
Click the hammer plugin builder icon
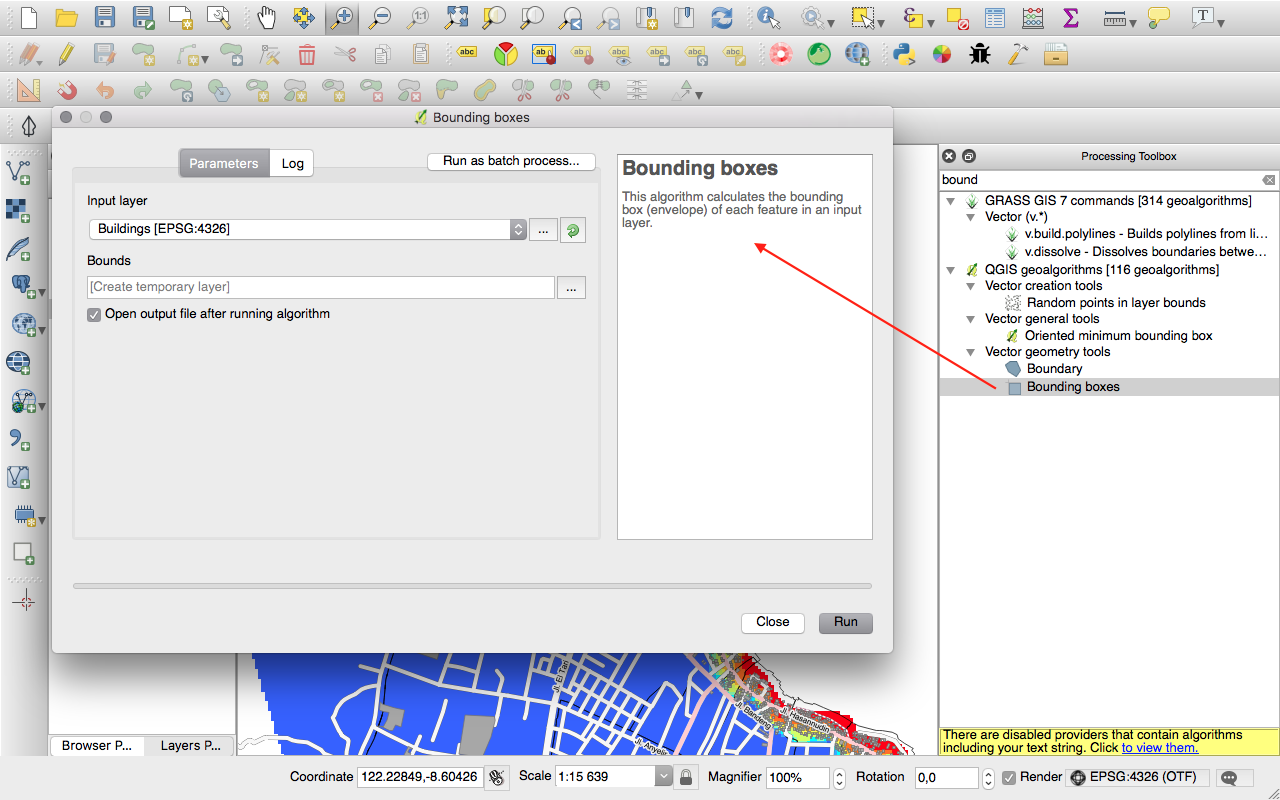[x=1018, y=54]
